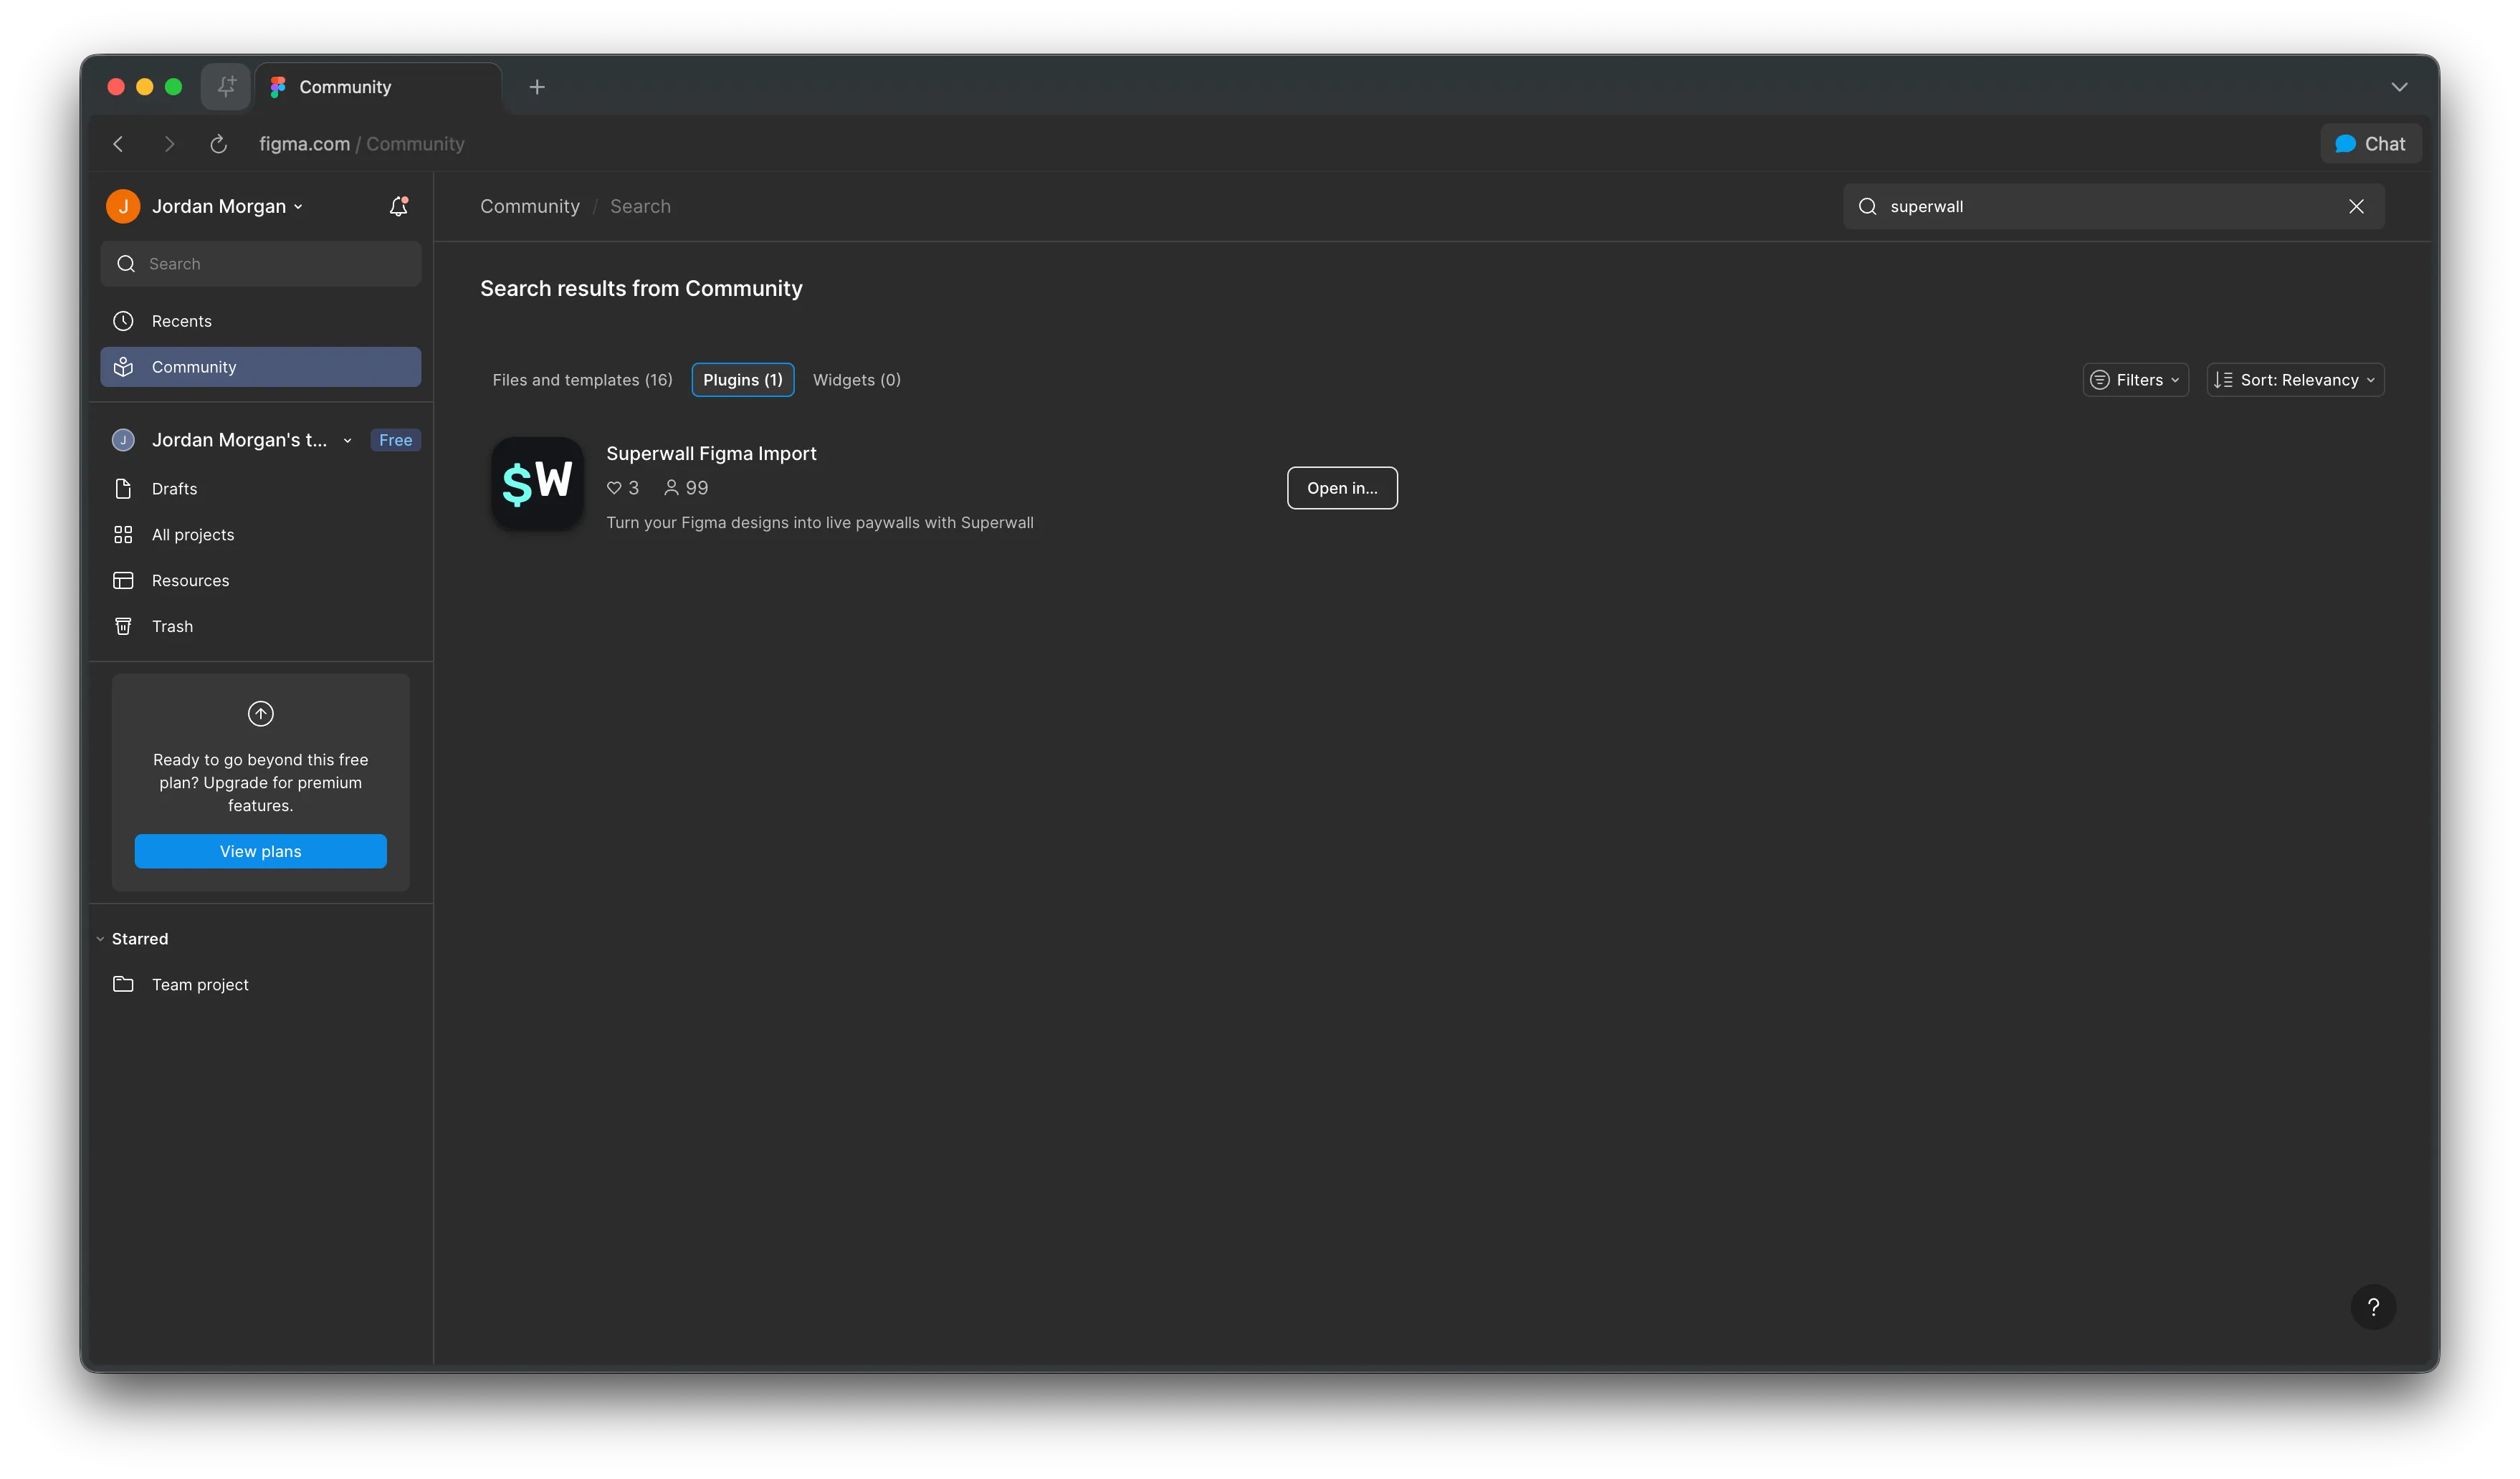This screenshot has width=2520, height=1479.
Task: Switch to Widgets (0) tab
Action: pos(856,380)
